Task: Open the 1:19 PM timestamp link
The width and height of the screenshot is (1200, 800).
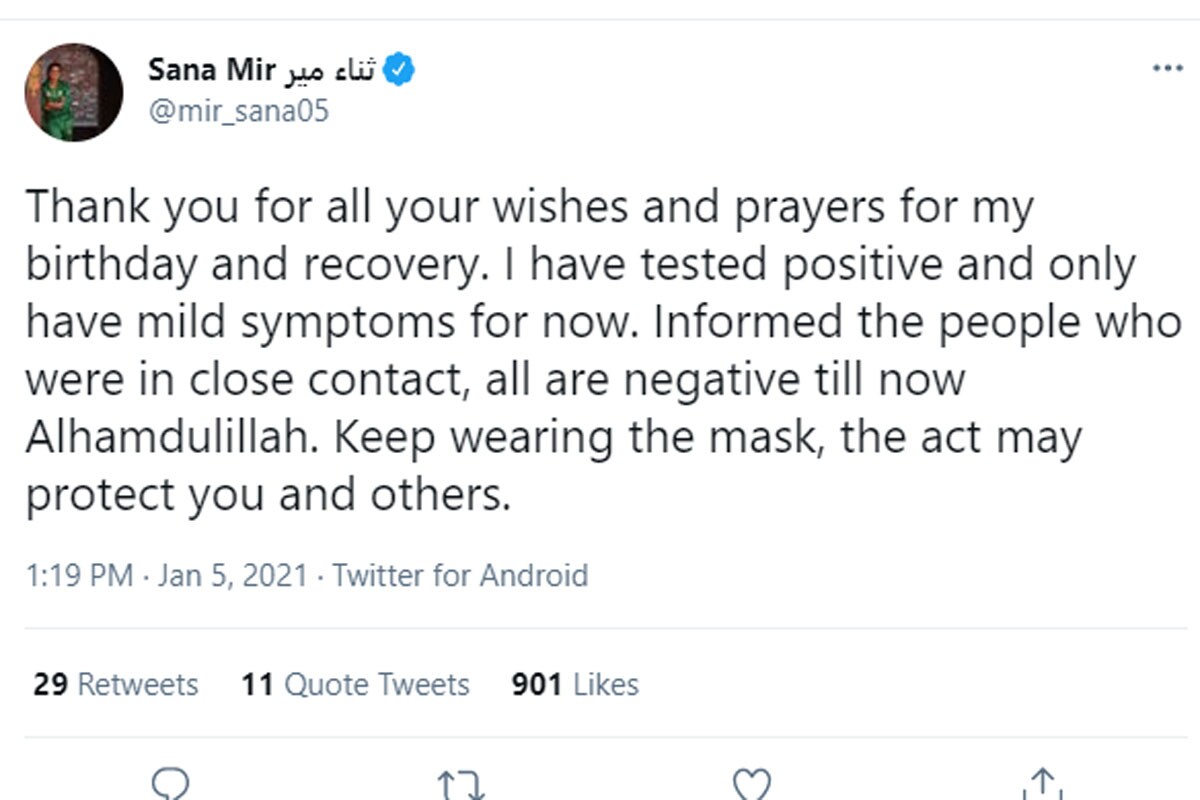Action: [x=78, y=576]
